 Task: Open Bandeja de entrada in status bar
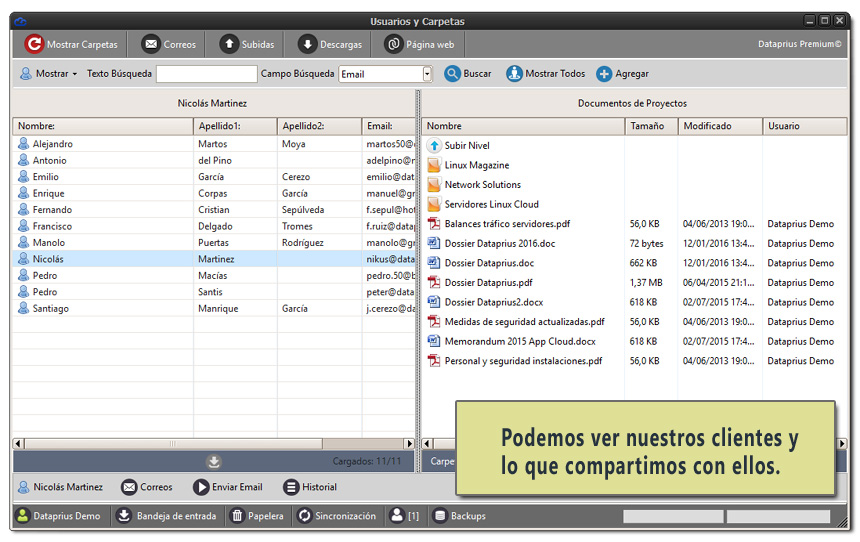[167, 516]
